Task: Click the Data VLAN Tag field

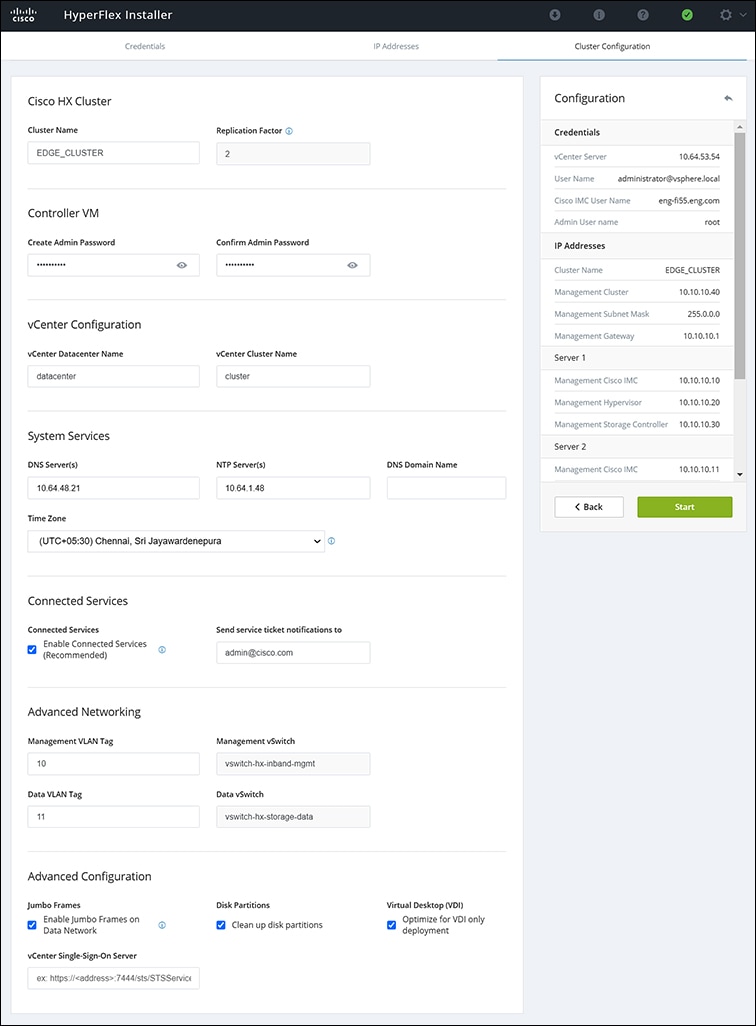Action: click(x=113, y=817)
